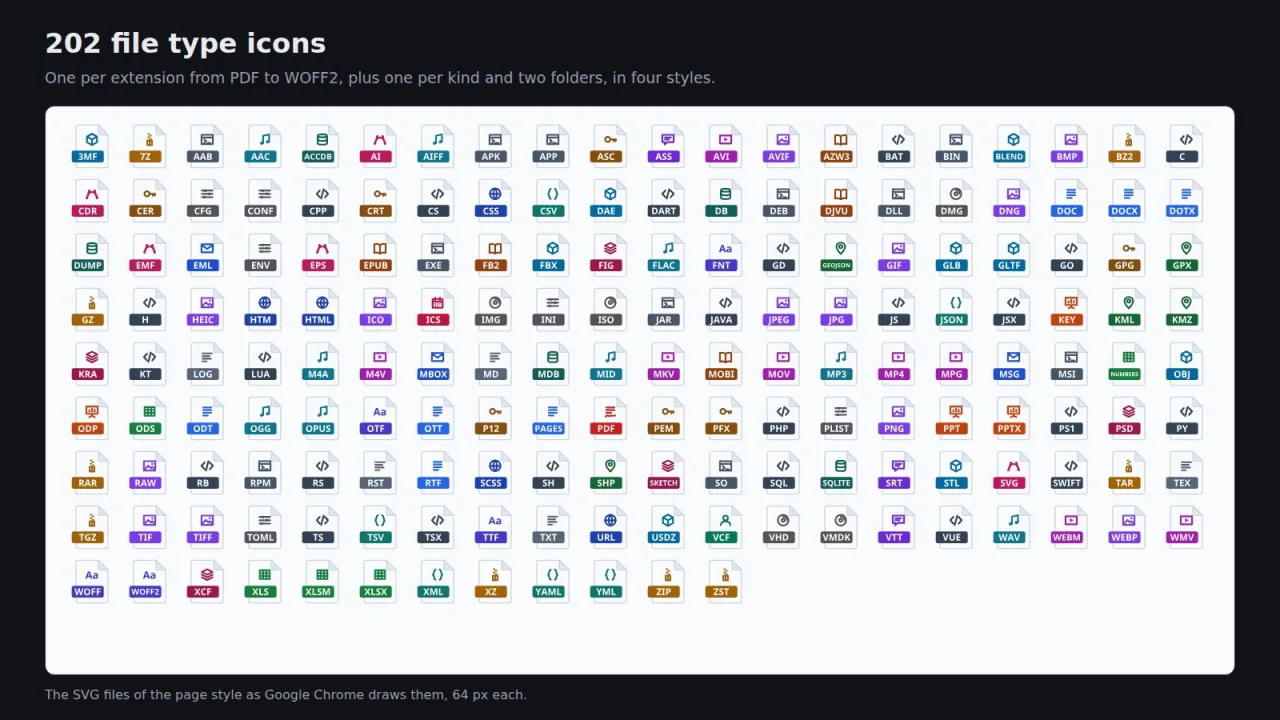
Task: Choose the CDR file icon
Action: click(x=91, y=200)
